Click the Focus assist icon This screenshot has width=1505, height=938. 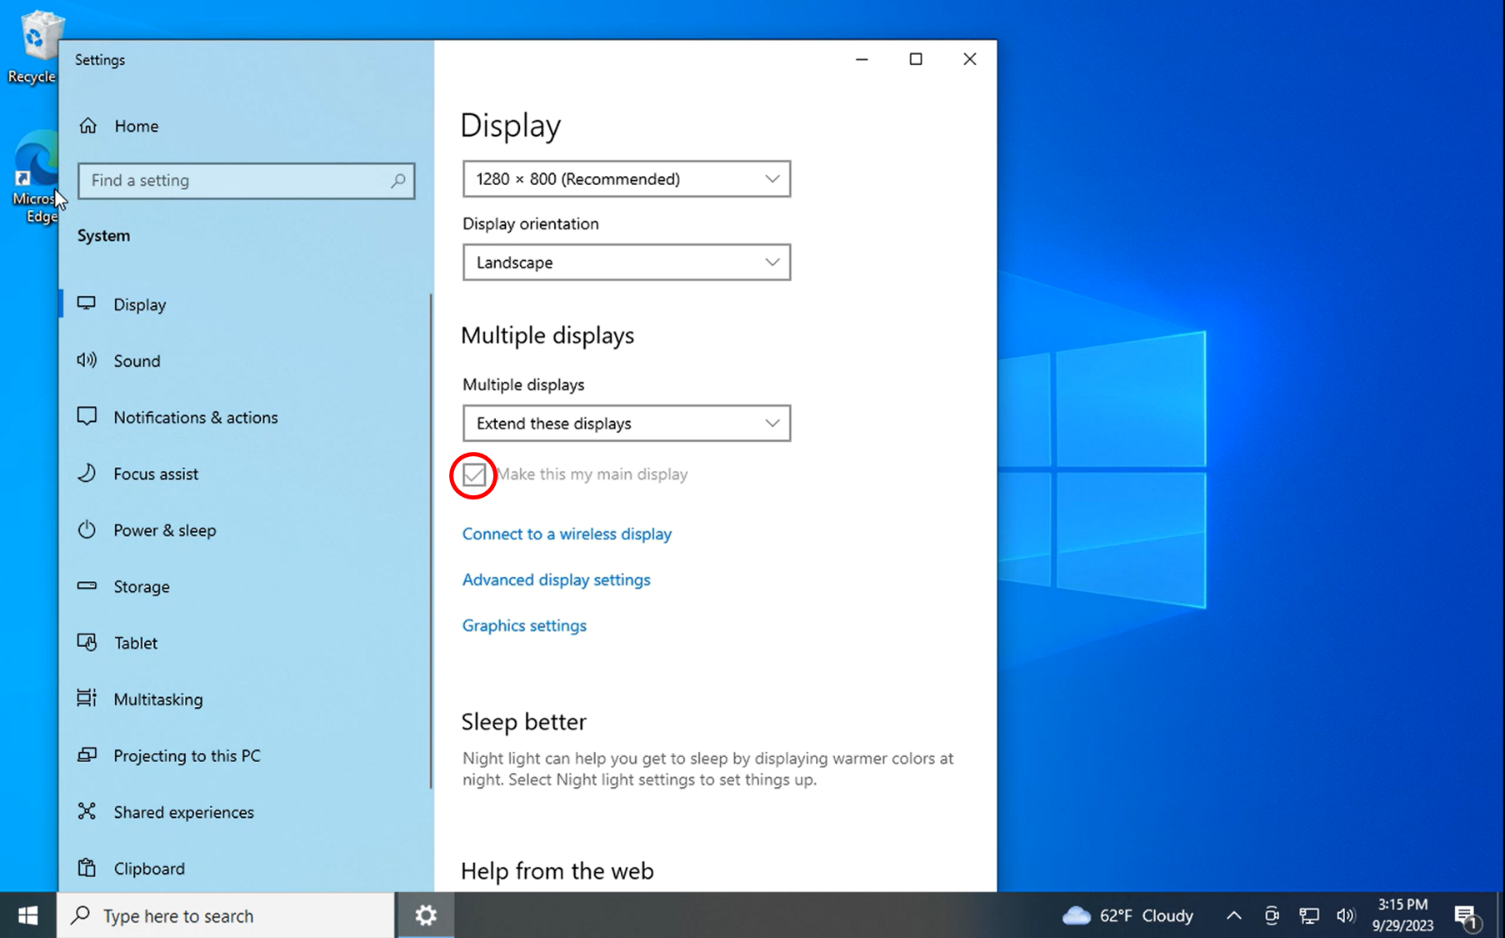click(86, 473)
